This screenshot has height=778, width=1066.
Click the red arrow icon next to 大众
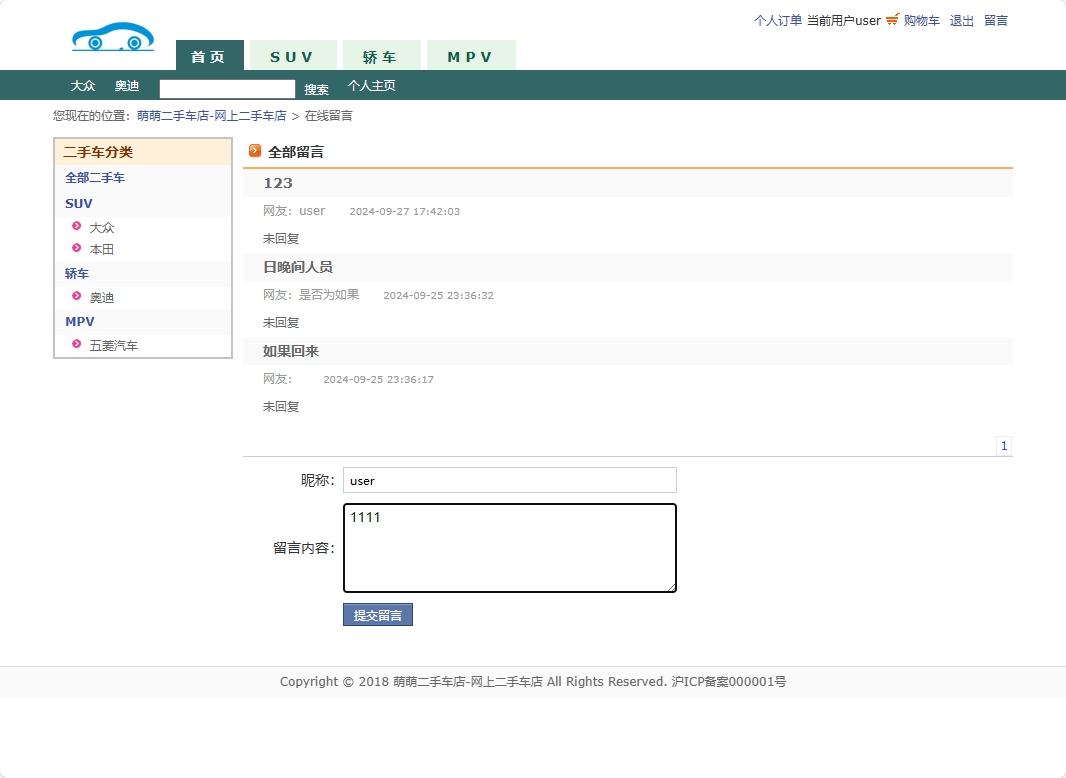[77, 226]
